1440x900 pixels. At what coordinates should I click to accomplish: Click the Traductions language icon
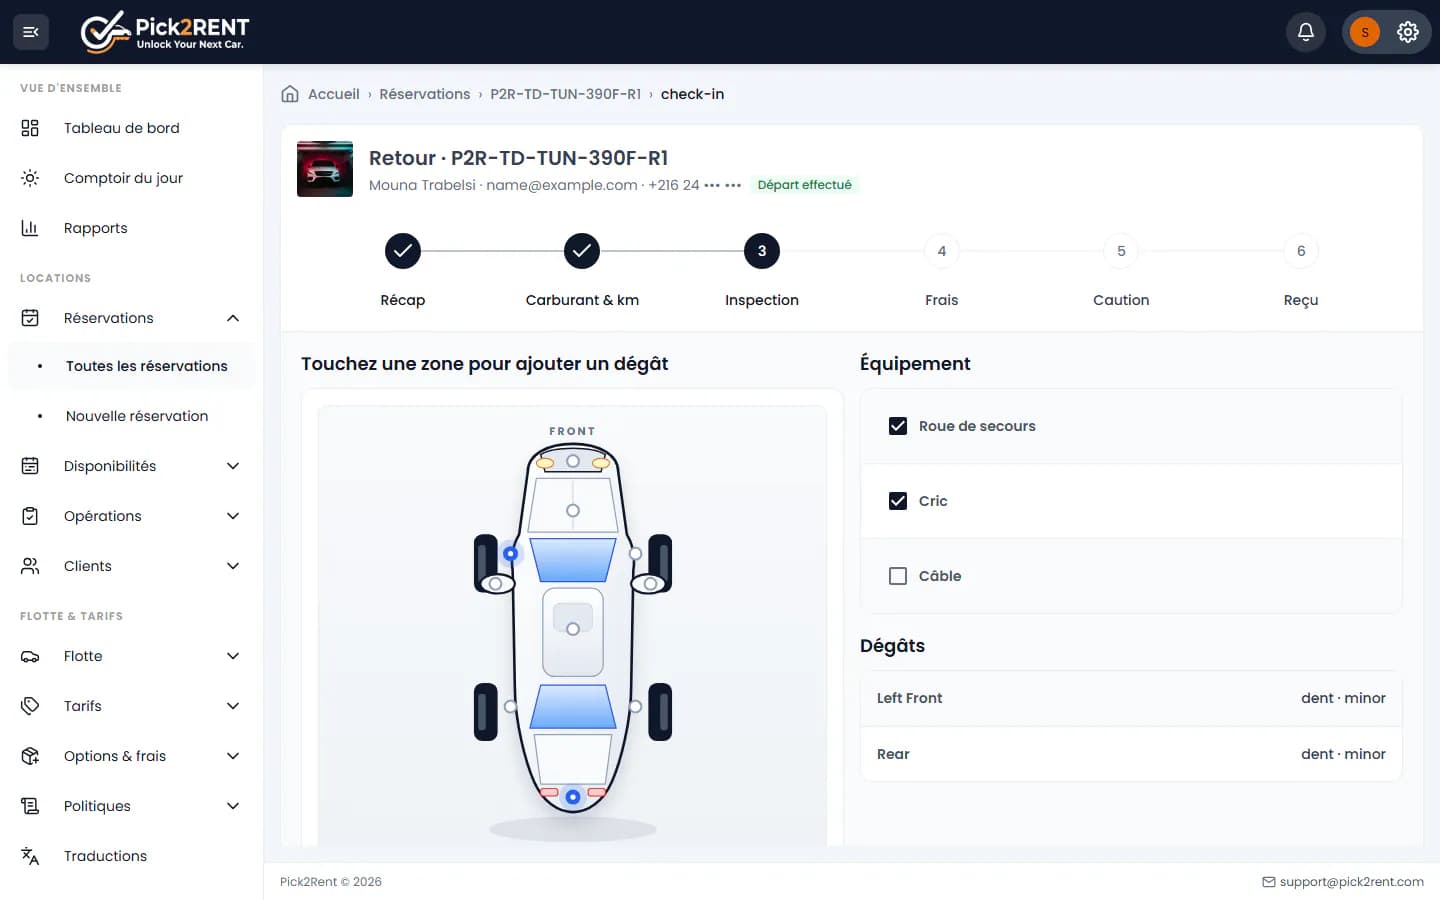coord(30,856)
